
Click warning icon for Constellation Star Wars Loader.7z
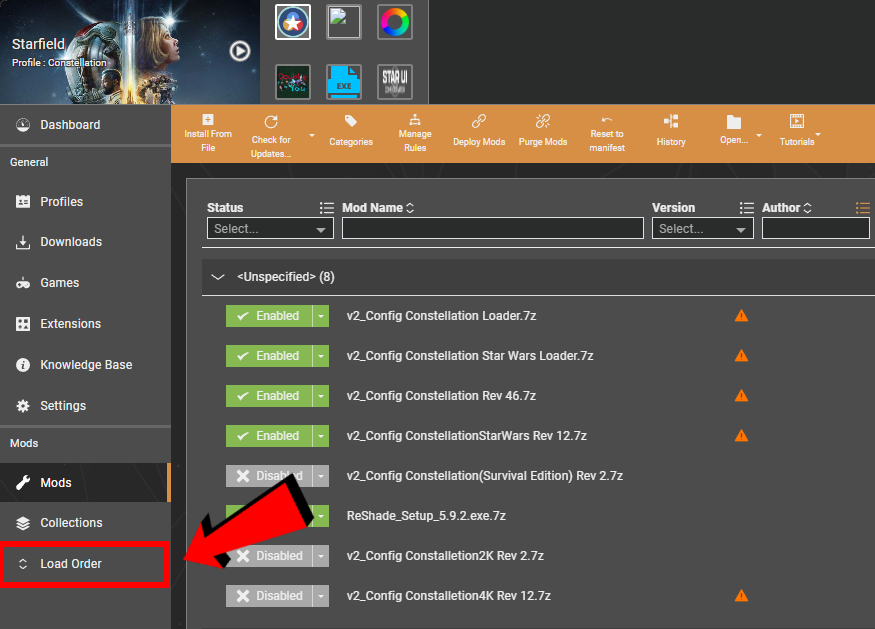[741, 356]
